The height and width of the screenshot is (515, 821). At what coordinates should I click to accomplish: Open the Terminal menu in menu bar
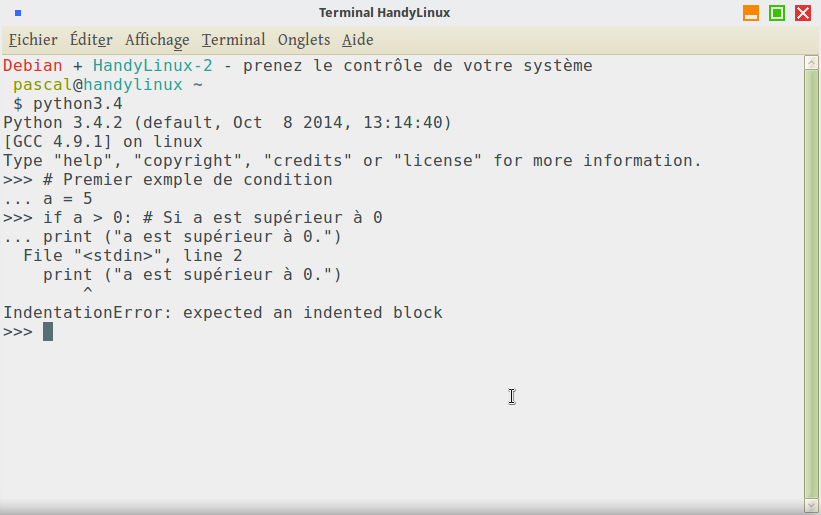tap(233, 40)
